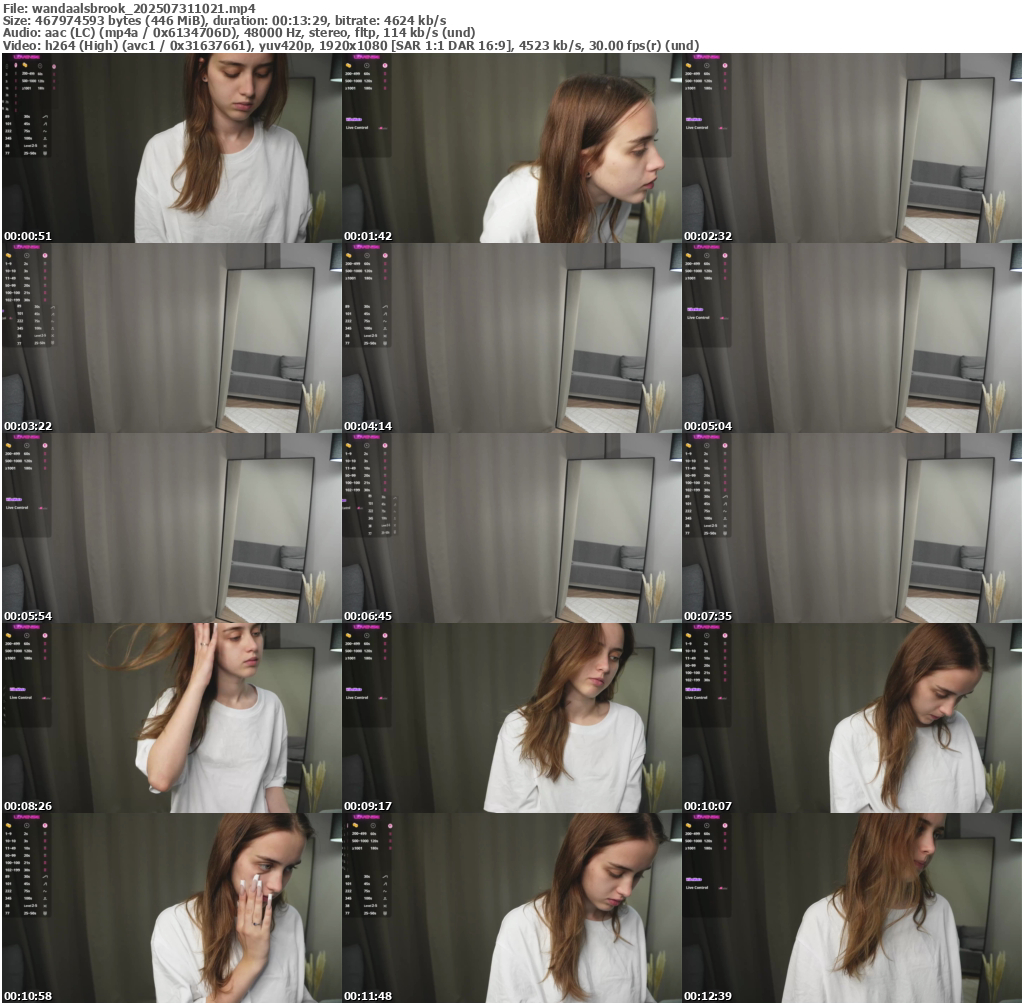The height and width of the screenshot is (1003, 1024).
Task: Open the frame captured at 00:05:04
Action: (852, 338)
